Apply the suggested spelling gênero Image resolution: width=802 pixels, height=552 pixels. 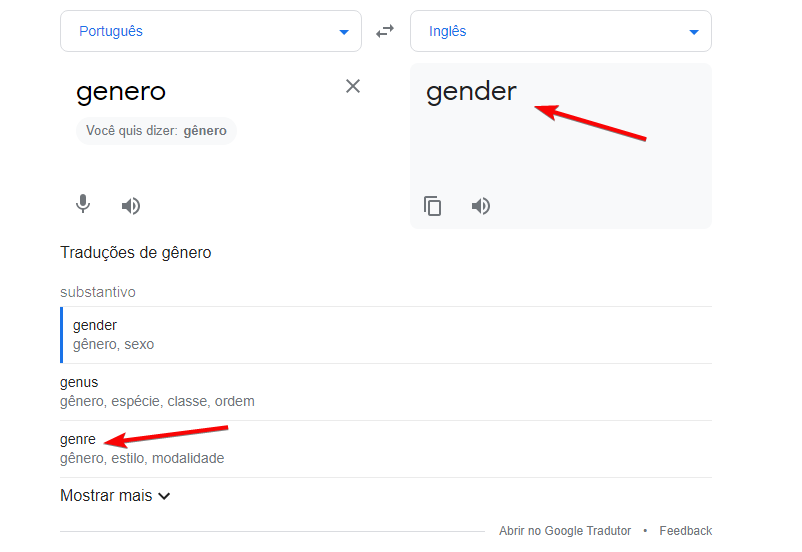(205, 131)
